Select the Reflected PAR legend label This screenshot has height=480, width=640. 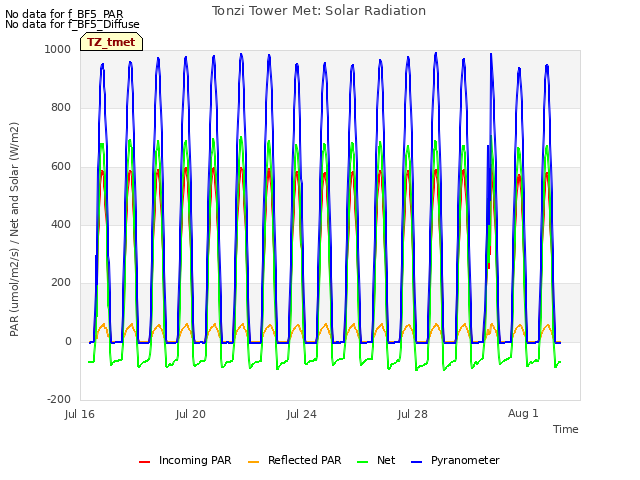pos(304,460)
